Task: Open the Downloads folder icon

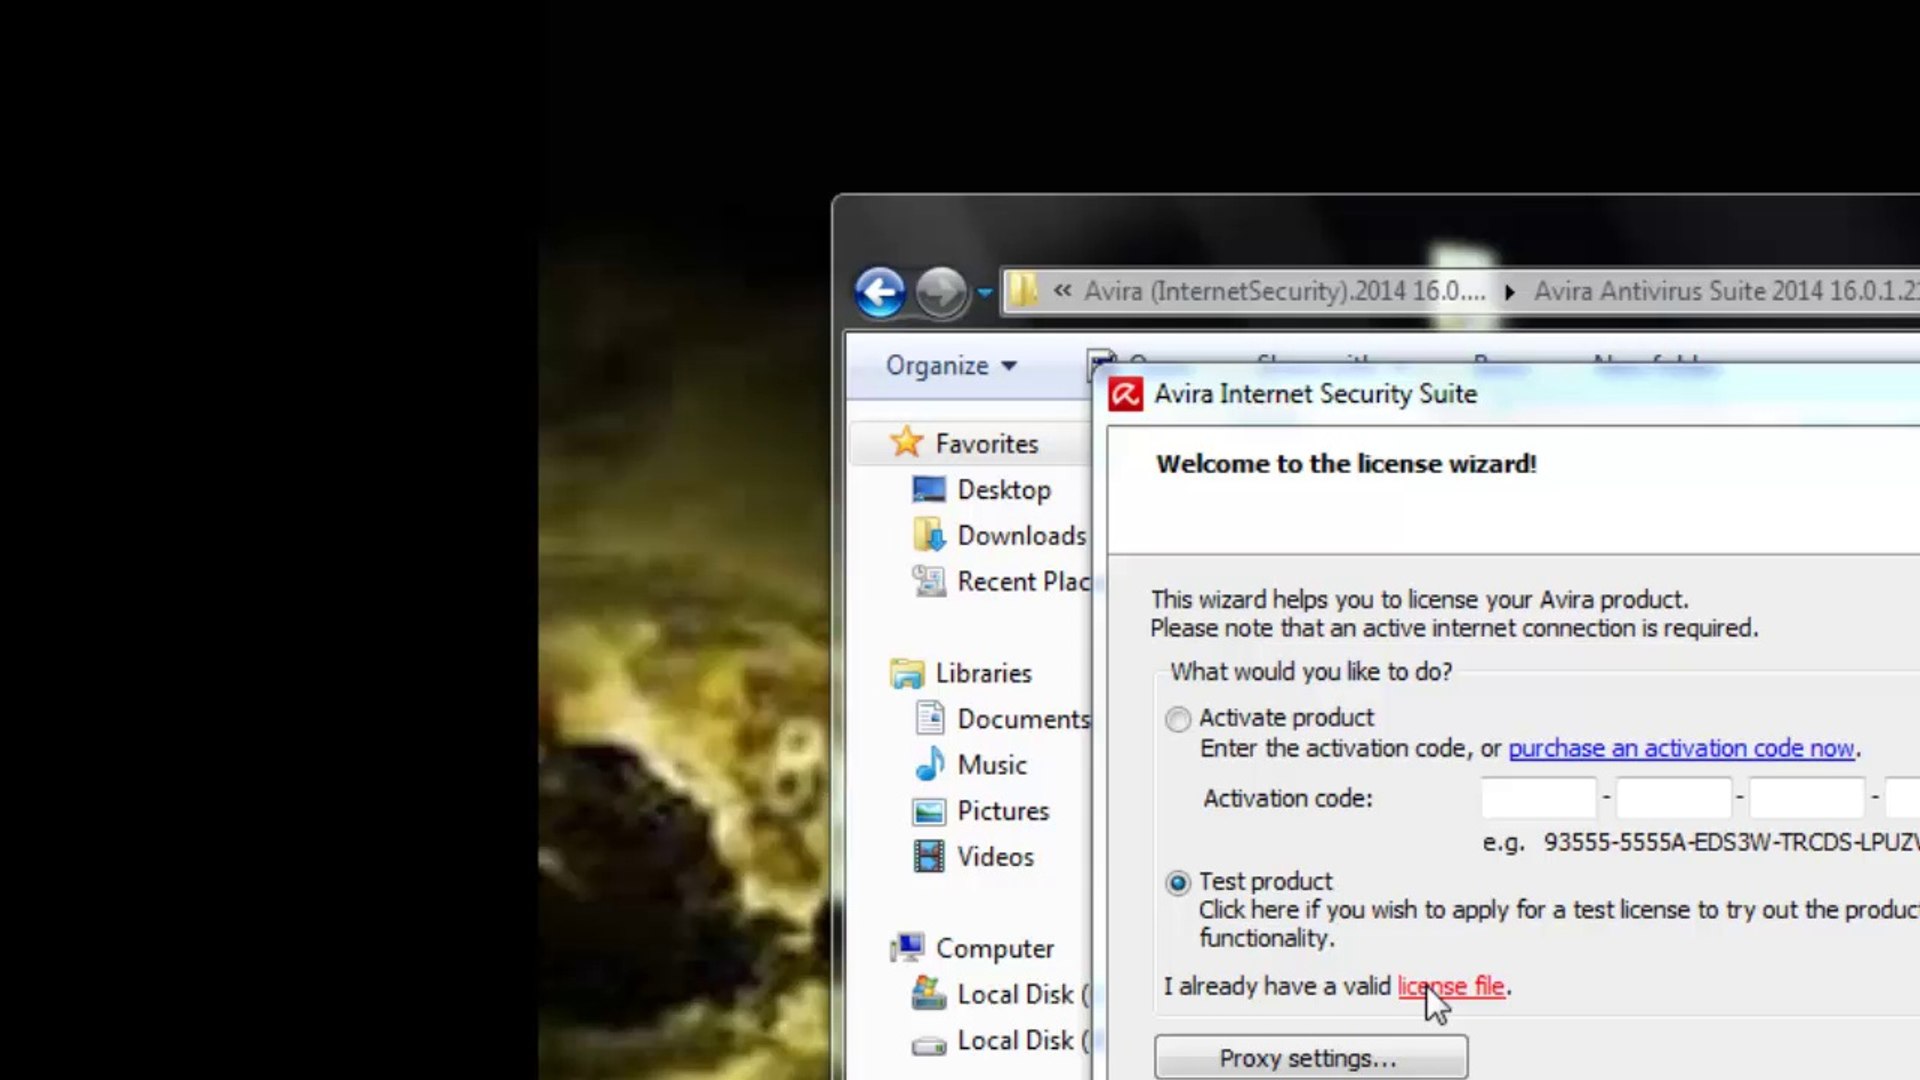Action: pyautogui.click(x=928, y=535)
